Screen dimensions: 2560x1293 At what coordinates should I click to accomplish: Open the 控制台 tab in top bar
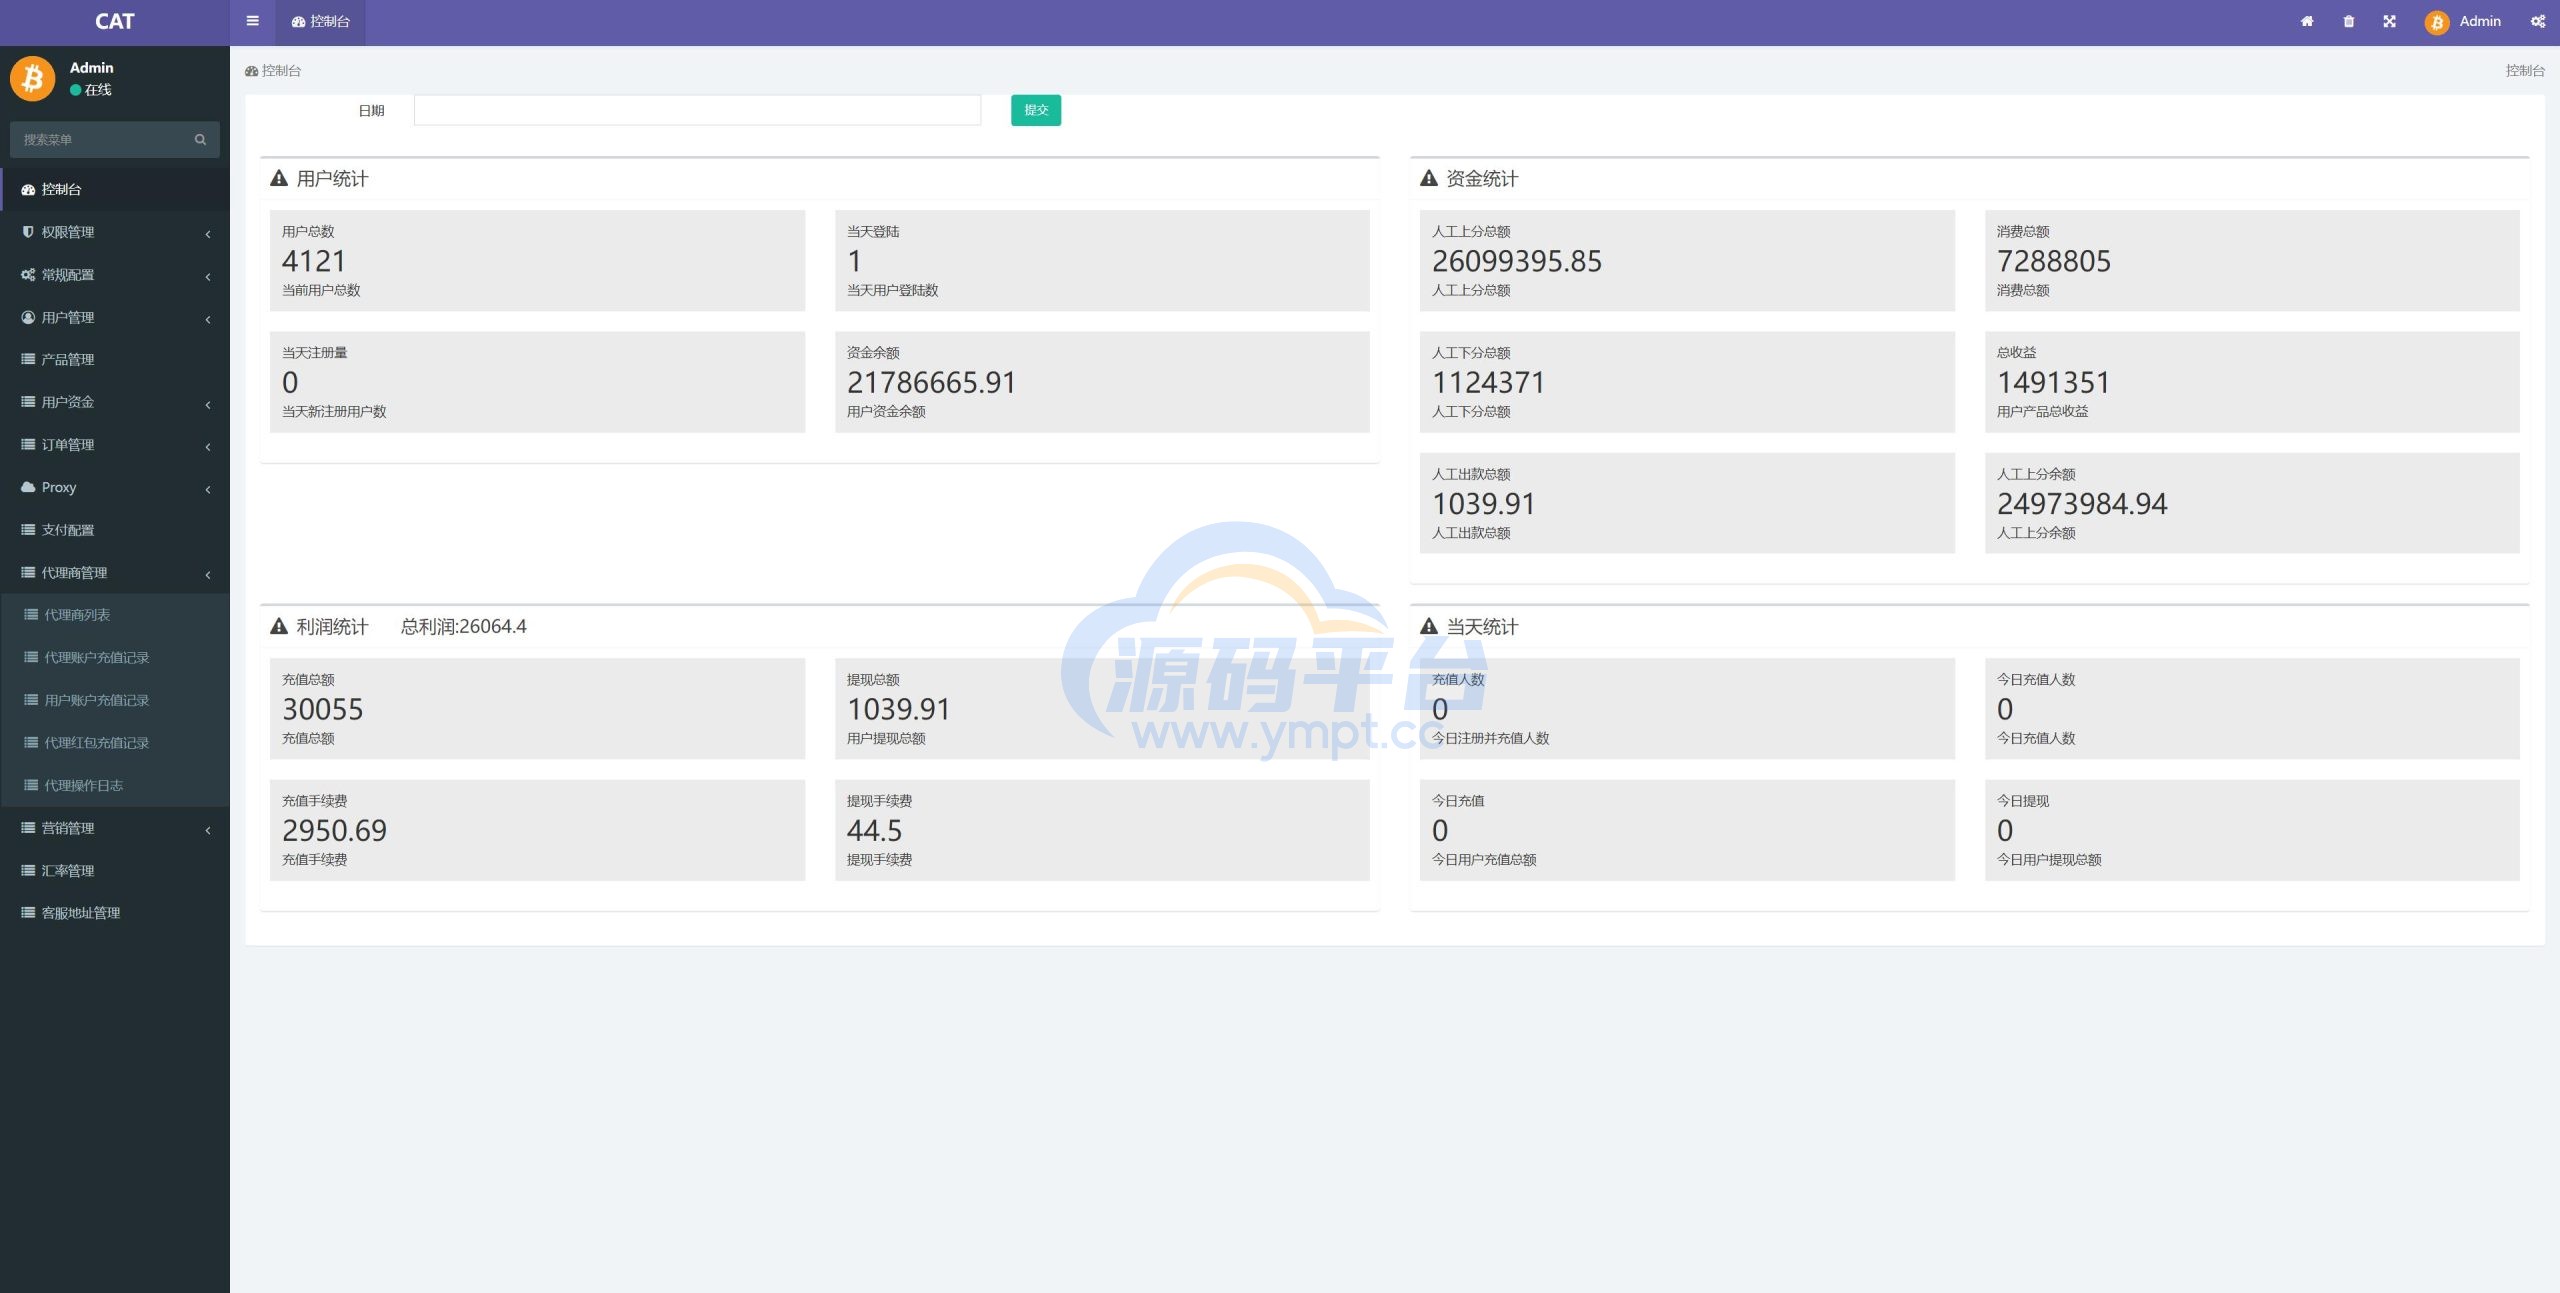[320, 22]
